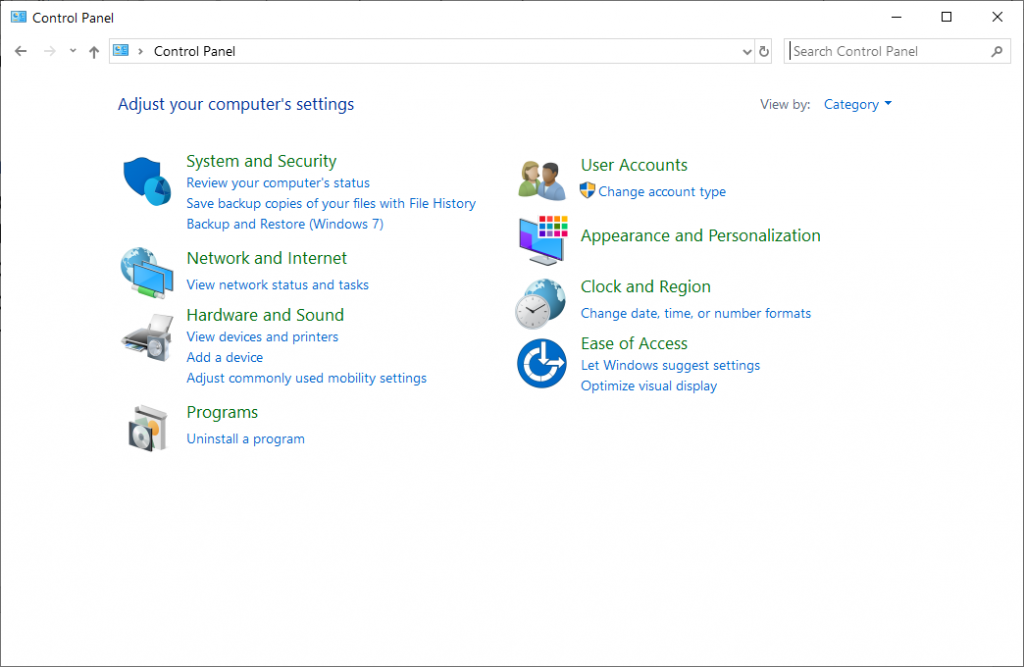The width and height of the screenshot is (1024, 667).
Task: Click View network status and tasks
Action: [x=277, y=284]
